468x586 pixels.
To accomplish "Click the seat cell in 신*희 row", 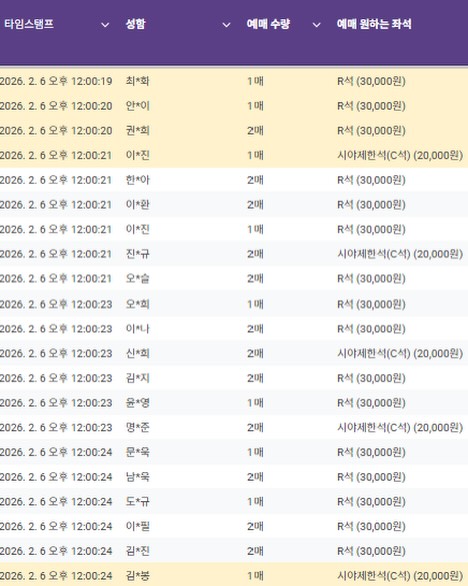I will tap(400, 353).
